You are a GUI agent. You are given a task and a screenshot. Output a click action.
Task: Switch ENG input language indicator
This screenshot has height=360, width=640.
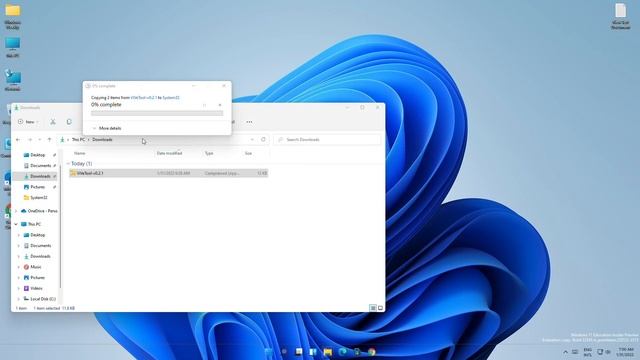coord(587,352)
